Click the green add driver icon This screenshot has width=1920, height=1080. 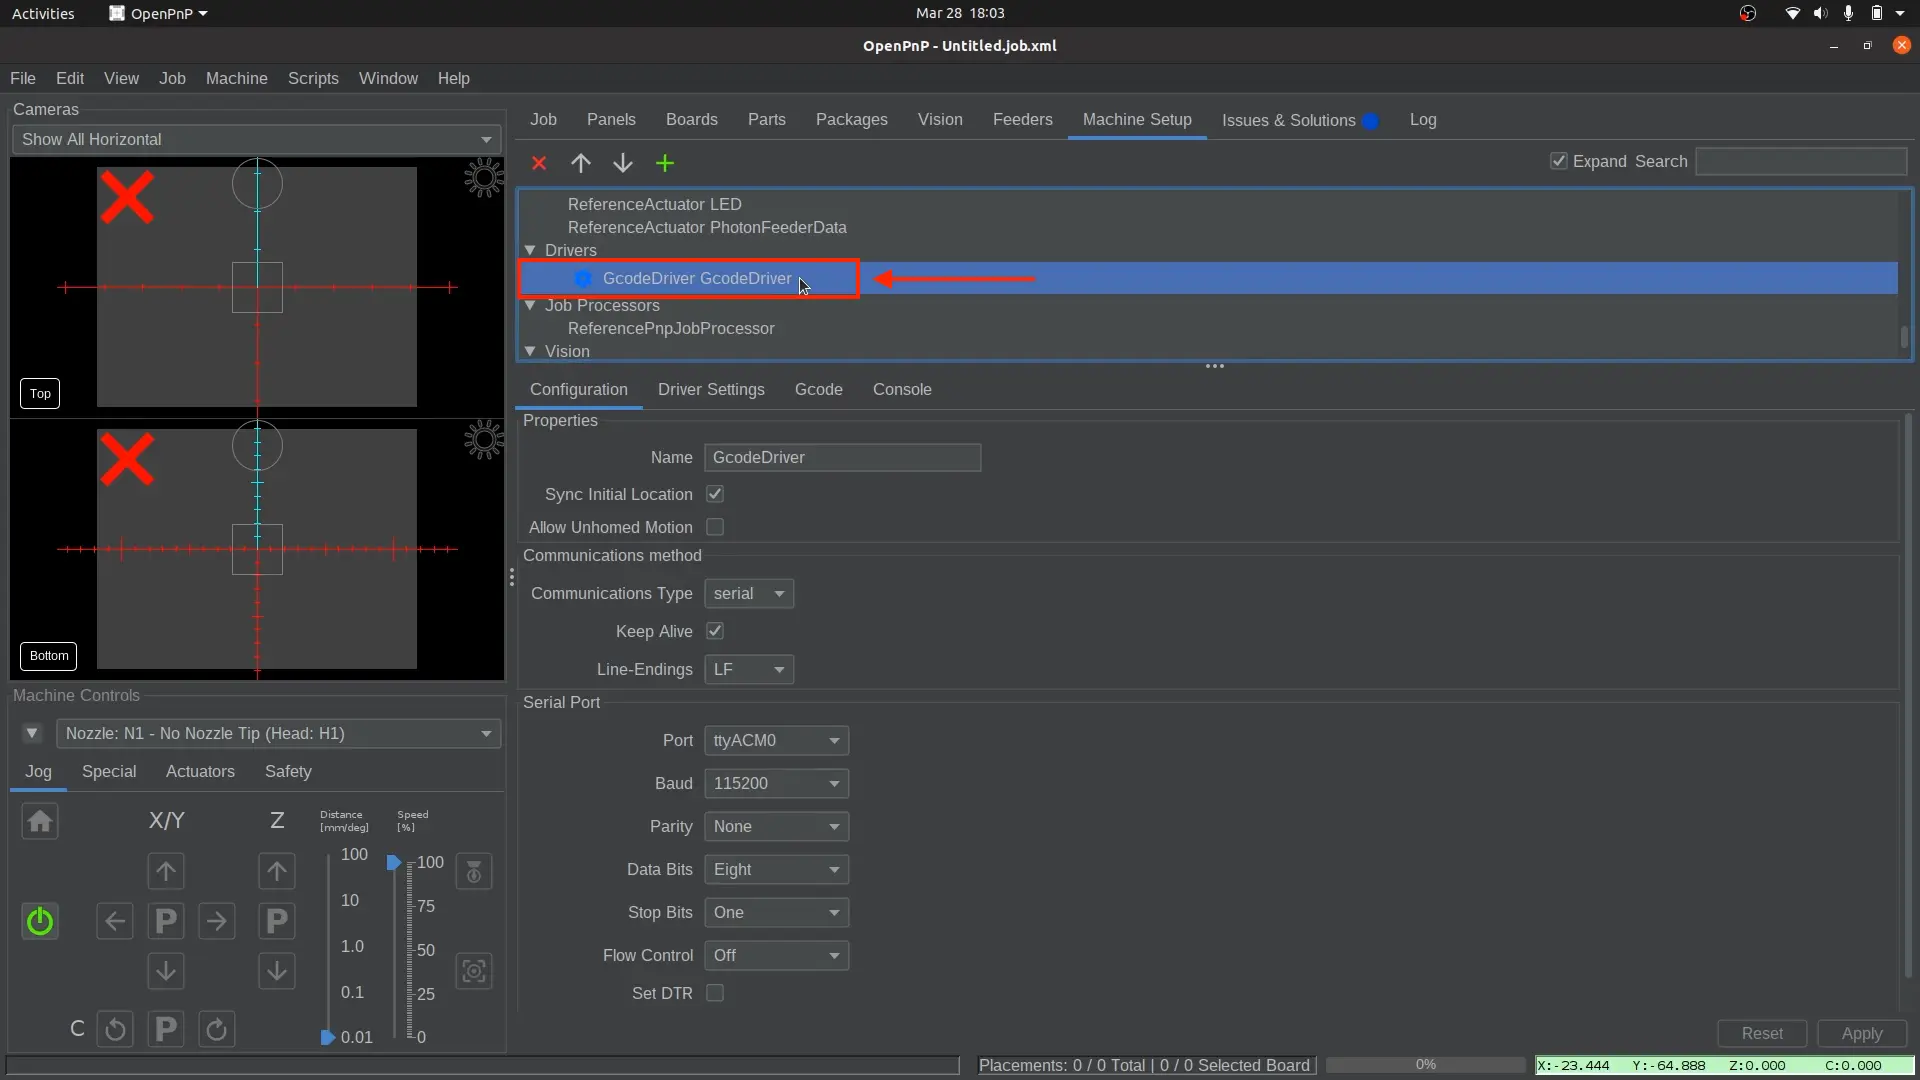pos(665,163)
